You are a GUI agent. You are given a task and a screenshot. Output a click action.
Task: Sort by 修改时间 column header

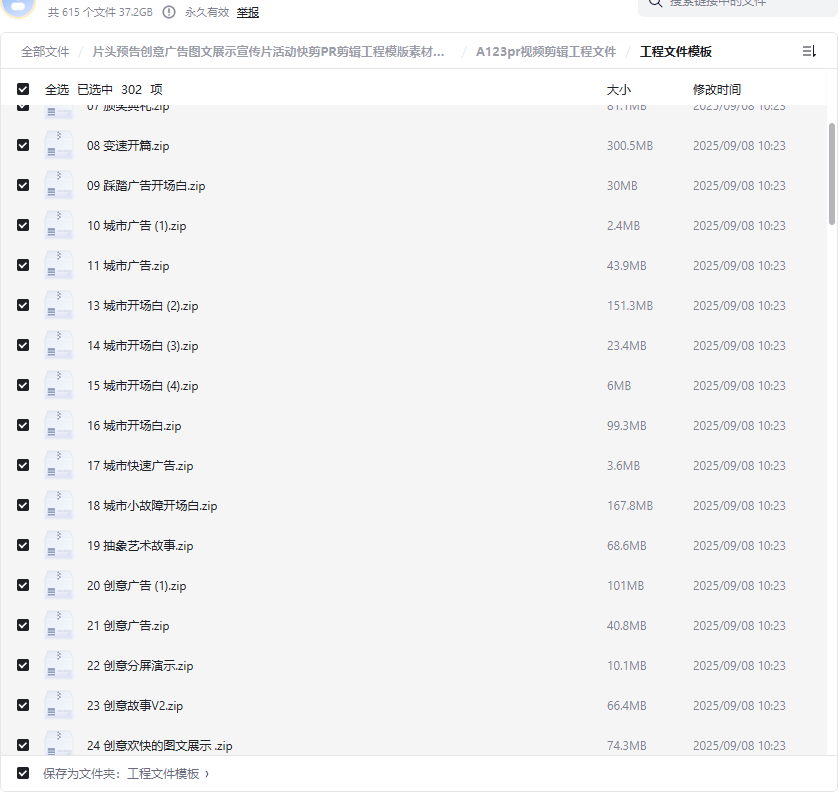717,89
